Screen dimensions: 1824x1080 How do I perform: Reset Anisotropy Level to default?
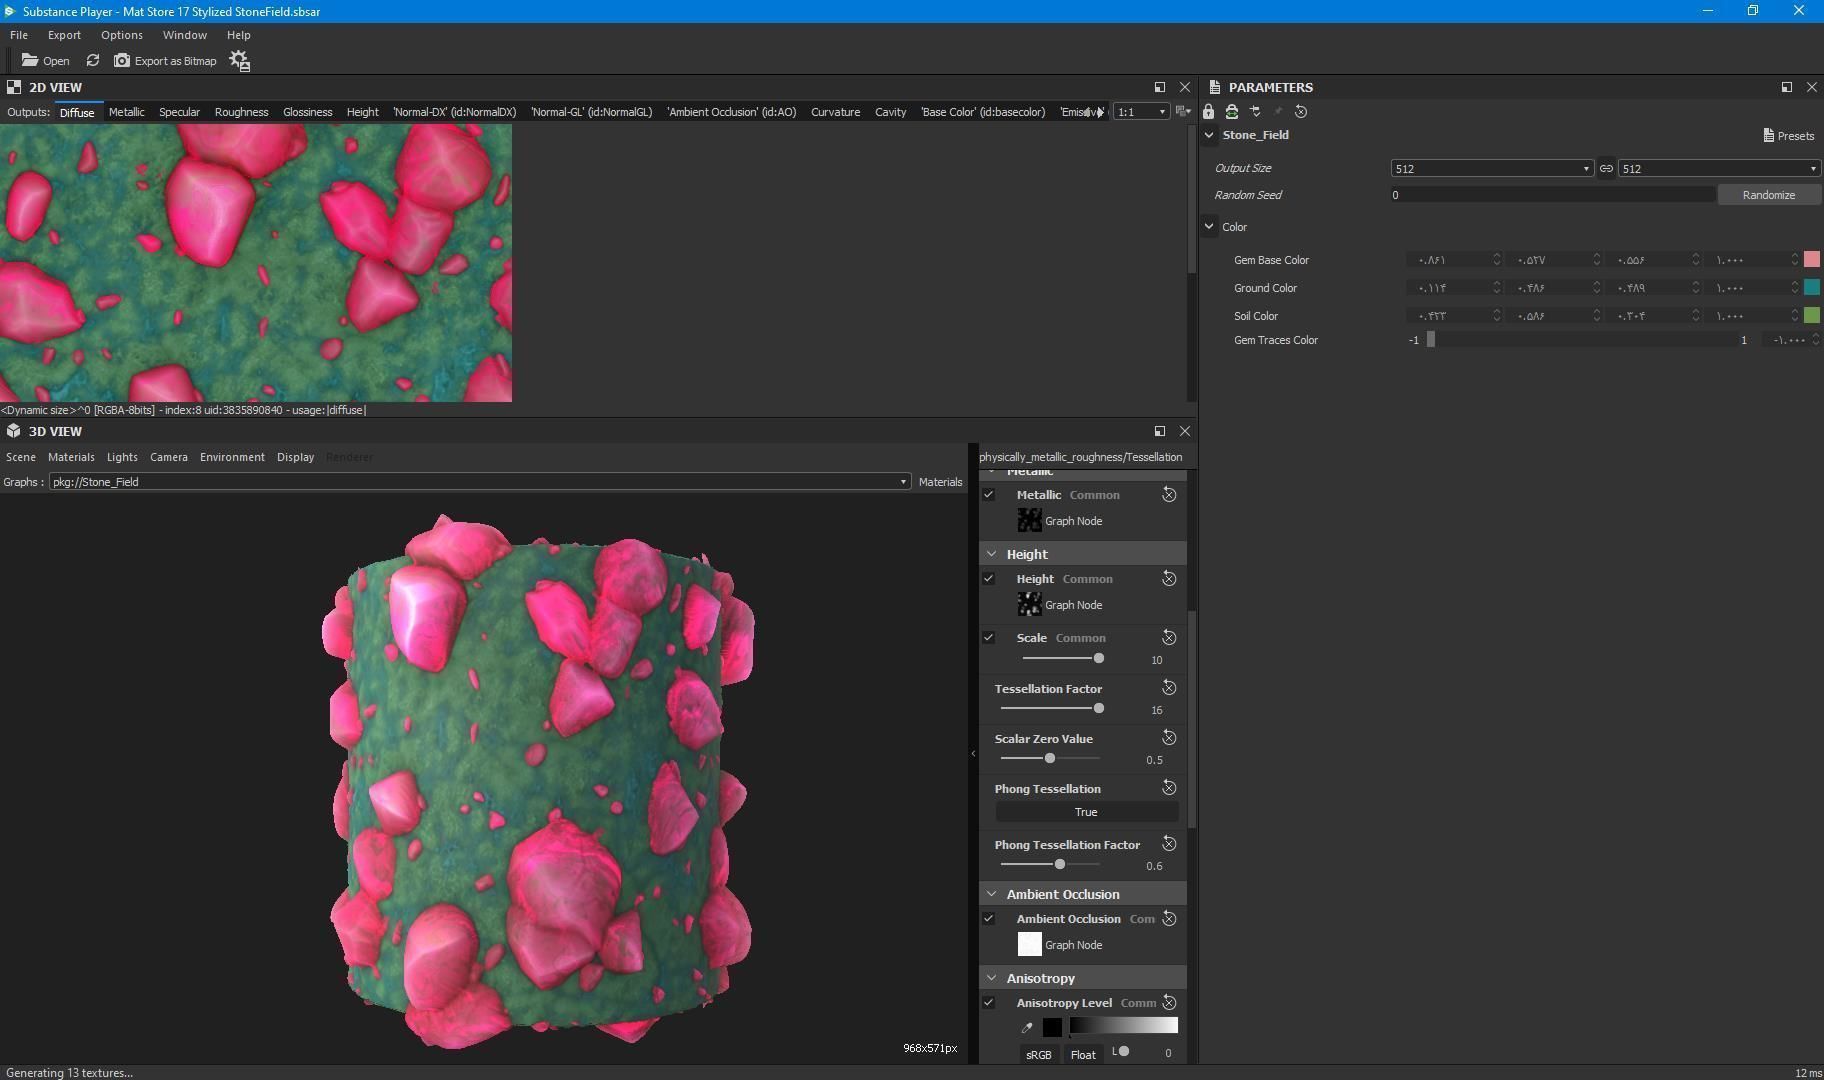point(1168,1003)
